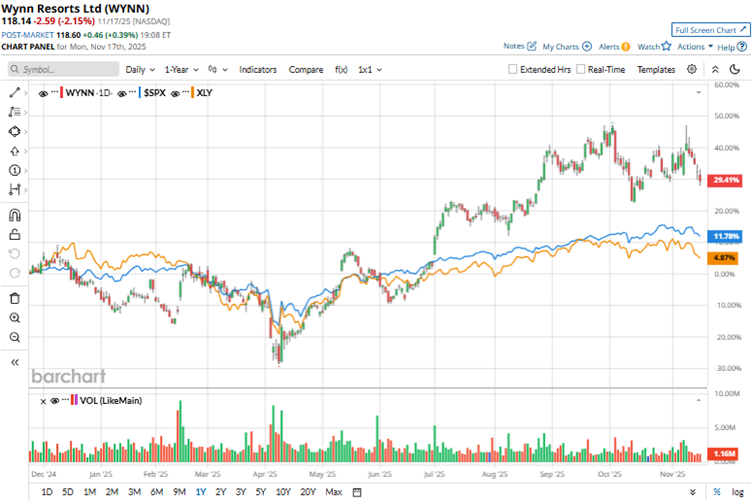Open the numbered counter tool
Screen dimensions: 752x501
(x=14, y=171)
